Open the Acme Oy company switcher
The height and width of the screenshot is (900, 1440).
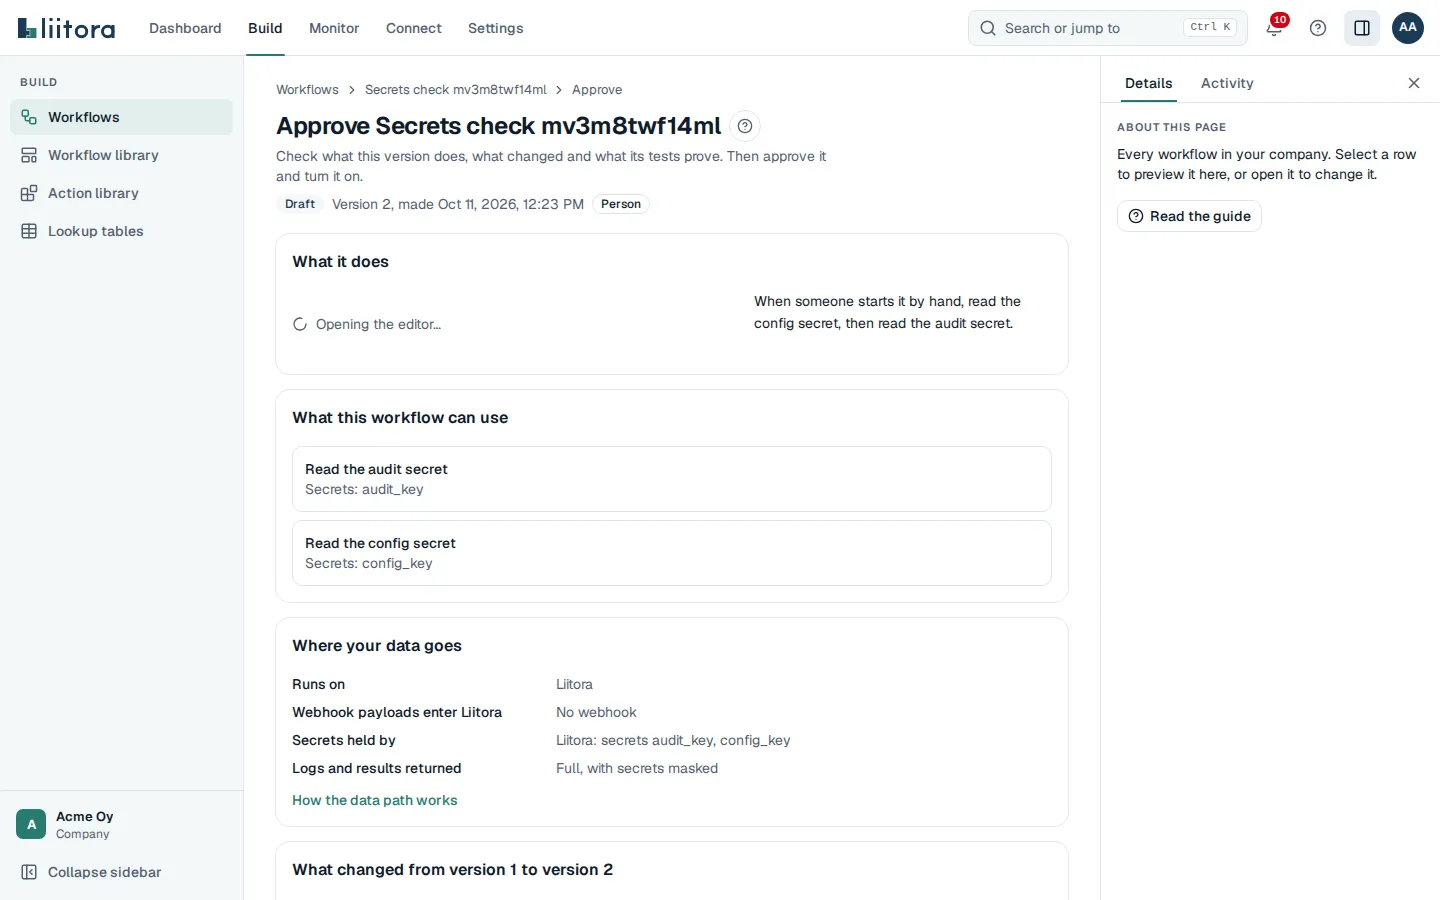(x=121, y=824)
